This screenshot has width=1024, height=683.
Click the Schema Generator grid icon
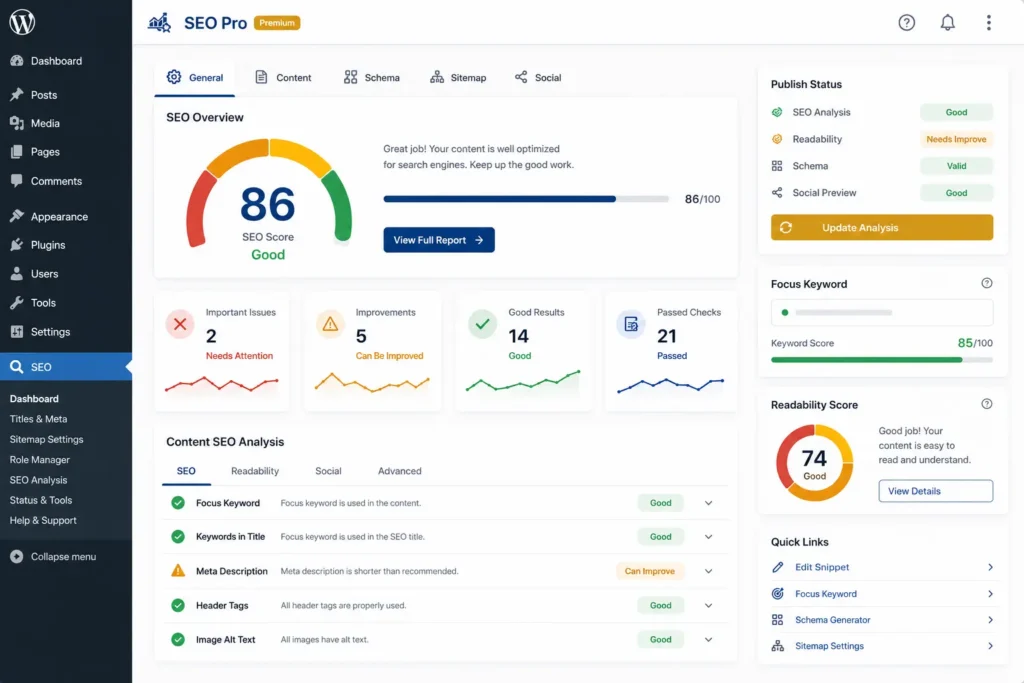(777, 620)
